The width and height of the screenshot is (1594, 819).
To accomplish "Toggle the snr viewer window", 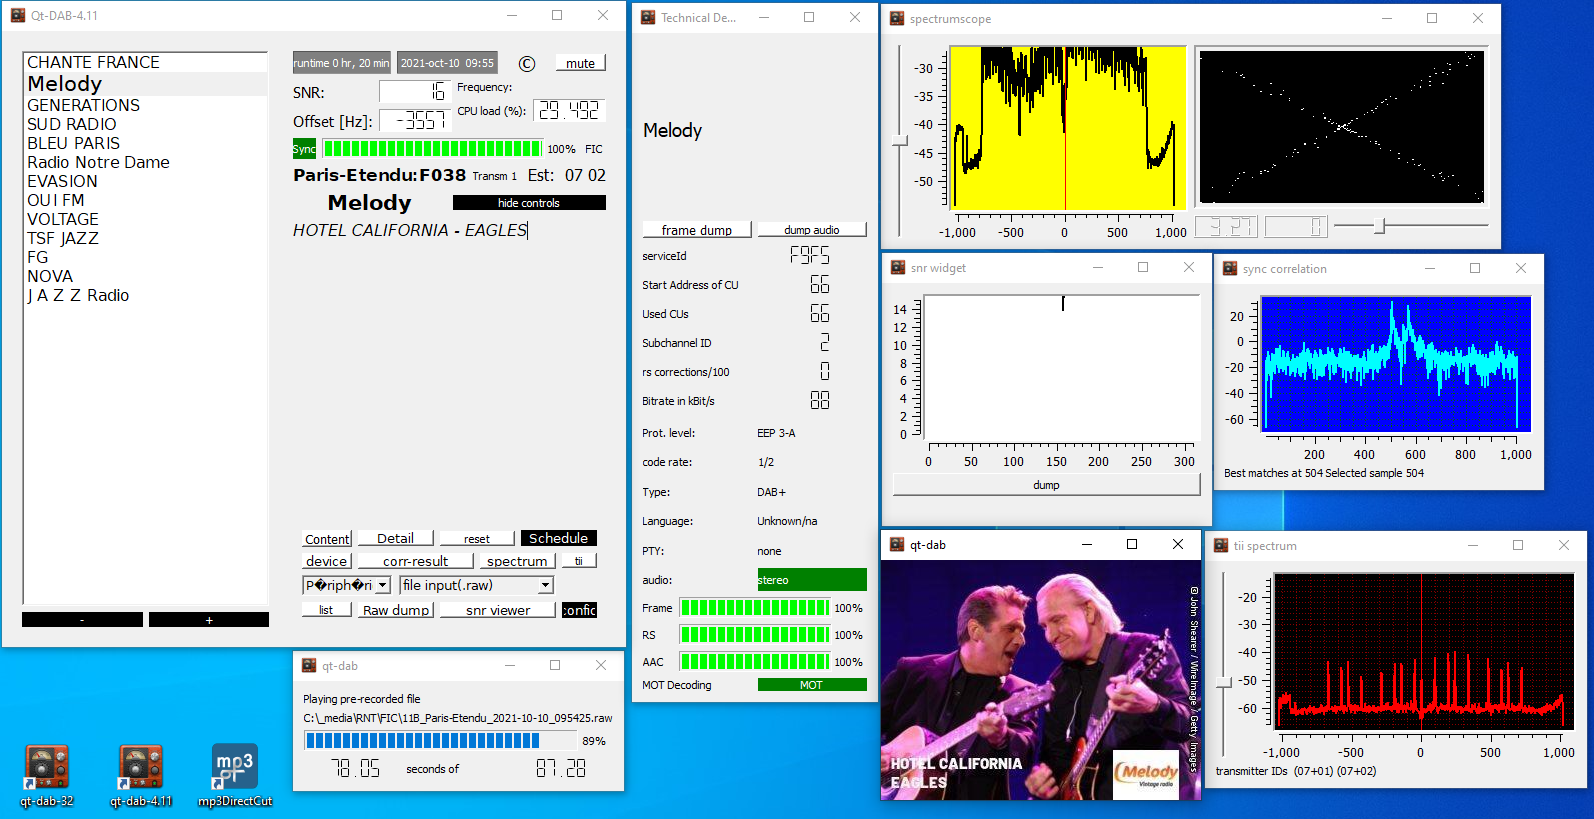I will tap(498, 610).
